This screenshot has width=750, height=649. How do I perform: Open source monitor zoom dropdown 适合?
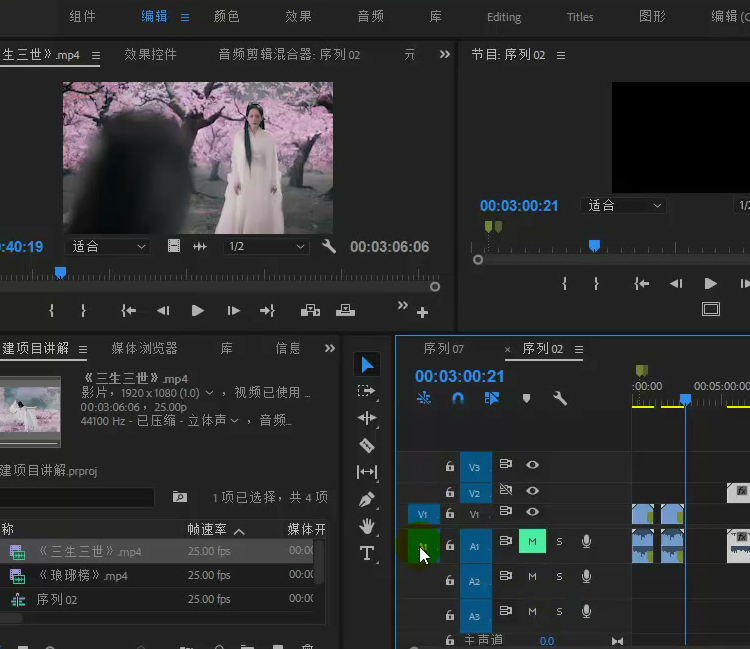point(108,246)
